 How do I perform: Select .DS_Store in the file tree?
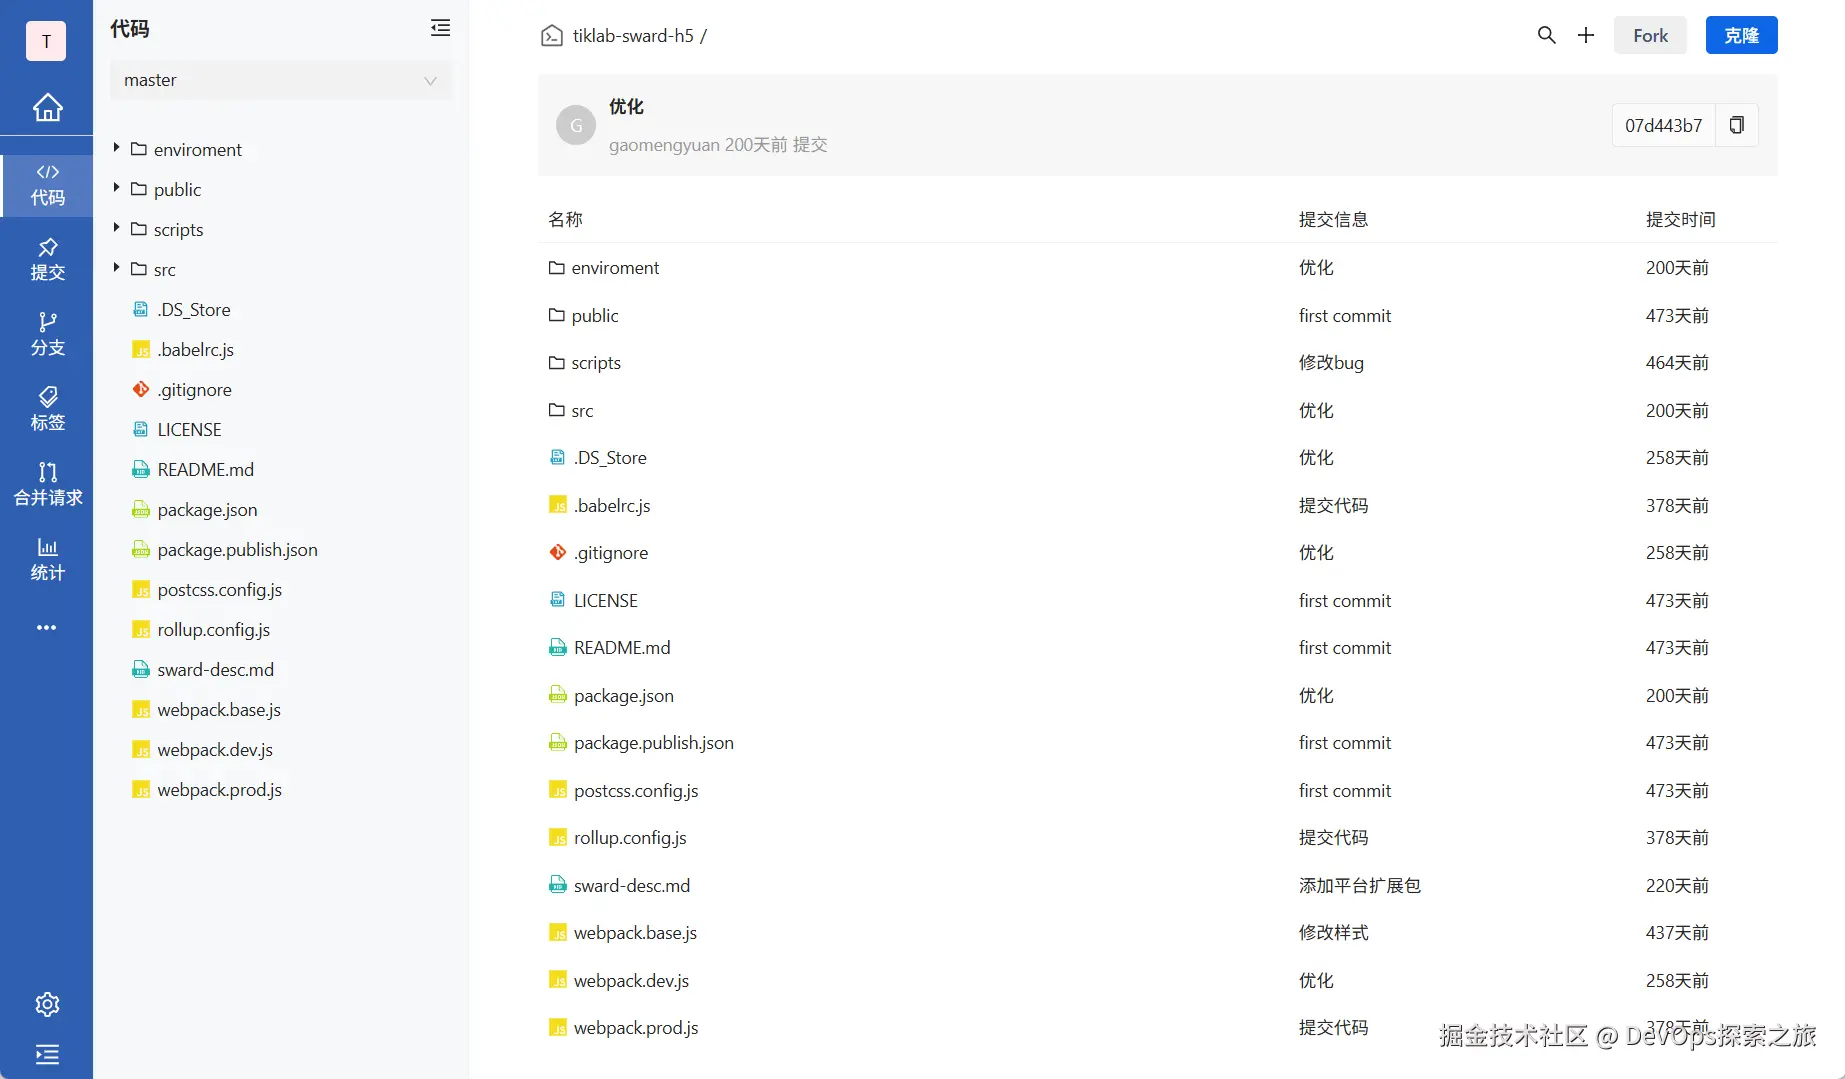194,310
